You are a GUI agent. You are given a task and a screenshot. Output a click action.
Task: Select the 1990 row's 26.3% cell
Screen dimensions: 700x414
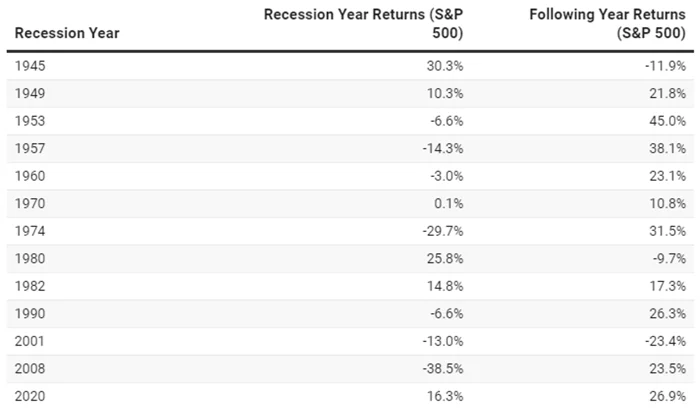pyautogui.click(x=668, y=313)
